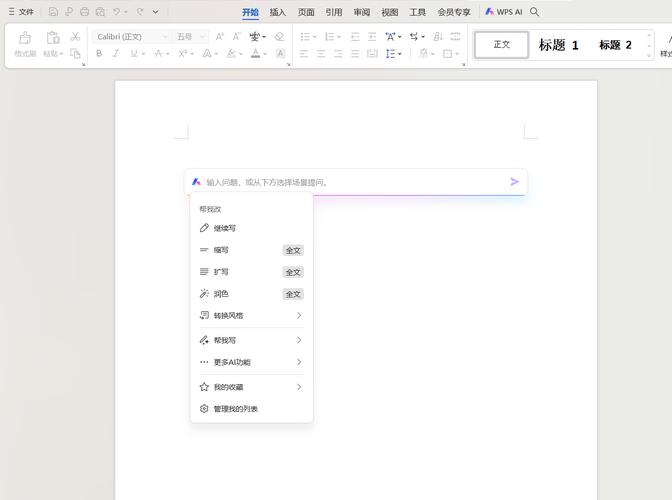Click the borders icon

[447, 54]
